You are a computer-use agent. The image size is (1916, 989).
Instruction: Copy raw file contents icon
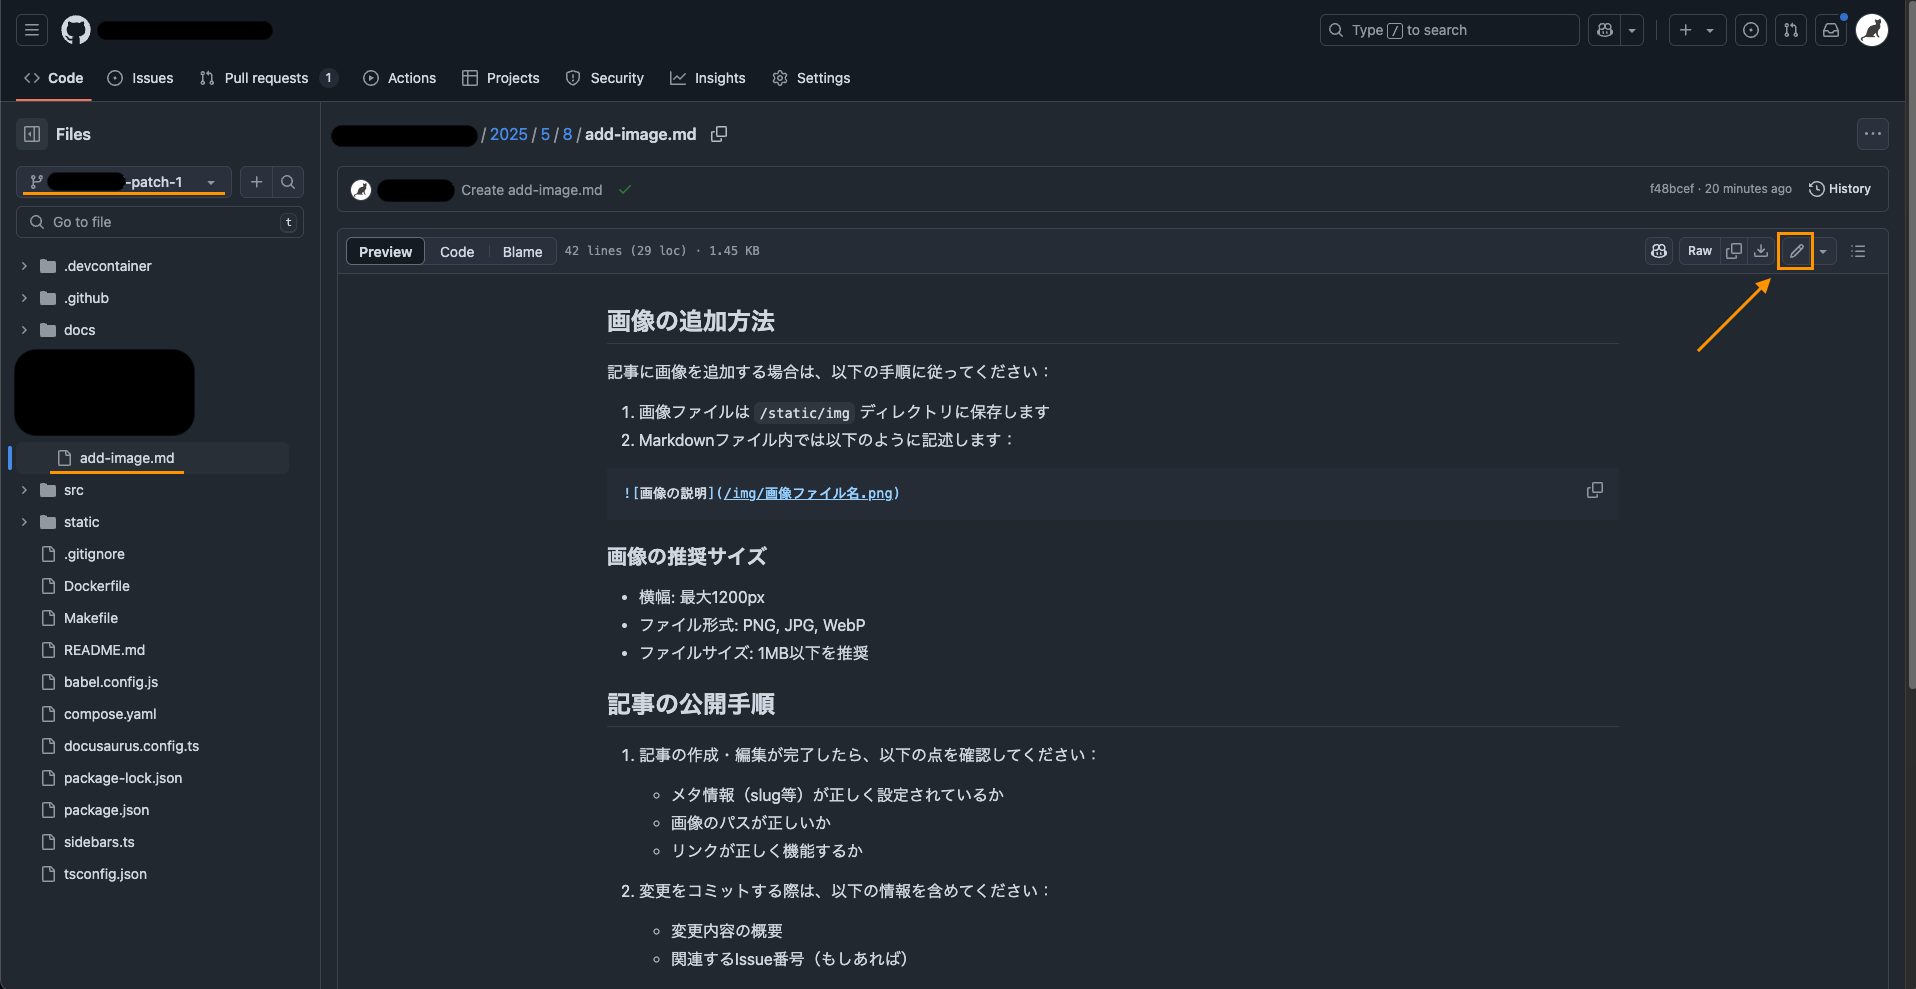click(1734, 251)
